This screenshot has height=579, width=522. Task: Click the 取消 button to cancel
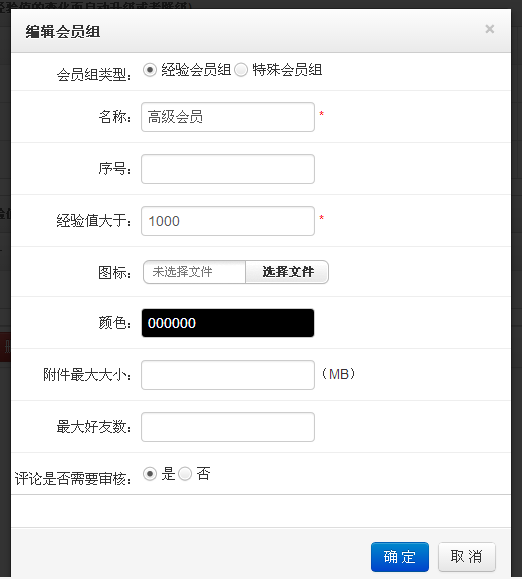point(467,557)
